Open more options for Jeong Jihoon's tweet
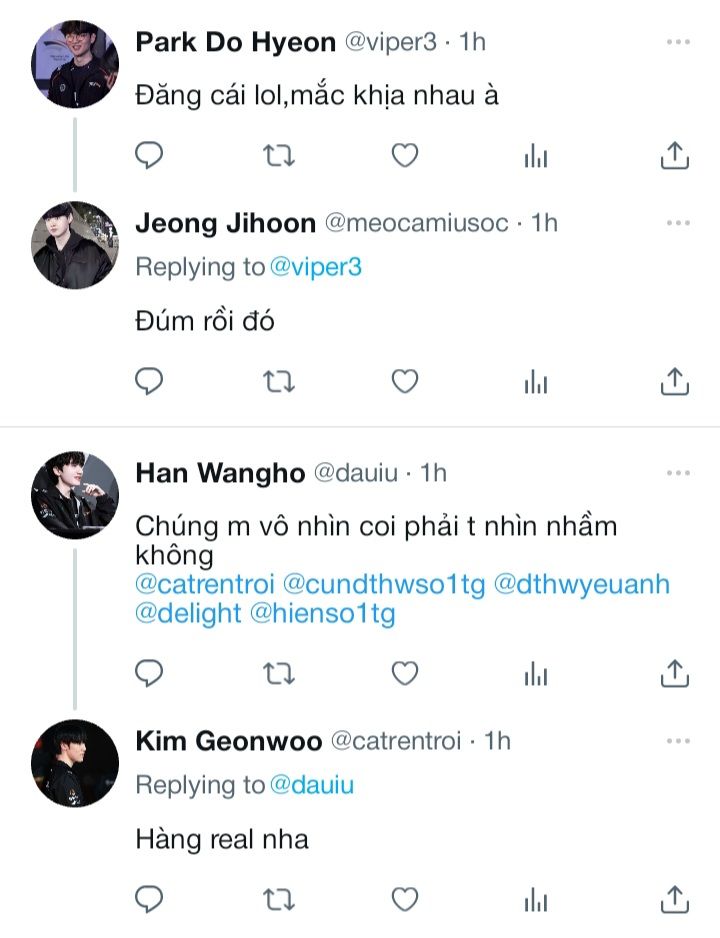The width and height of the screenshot is (720, 938). pos(678,223)
